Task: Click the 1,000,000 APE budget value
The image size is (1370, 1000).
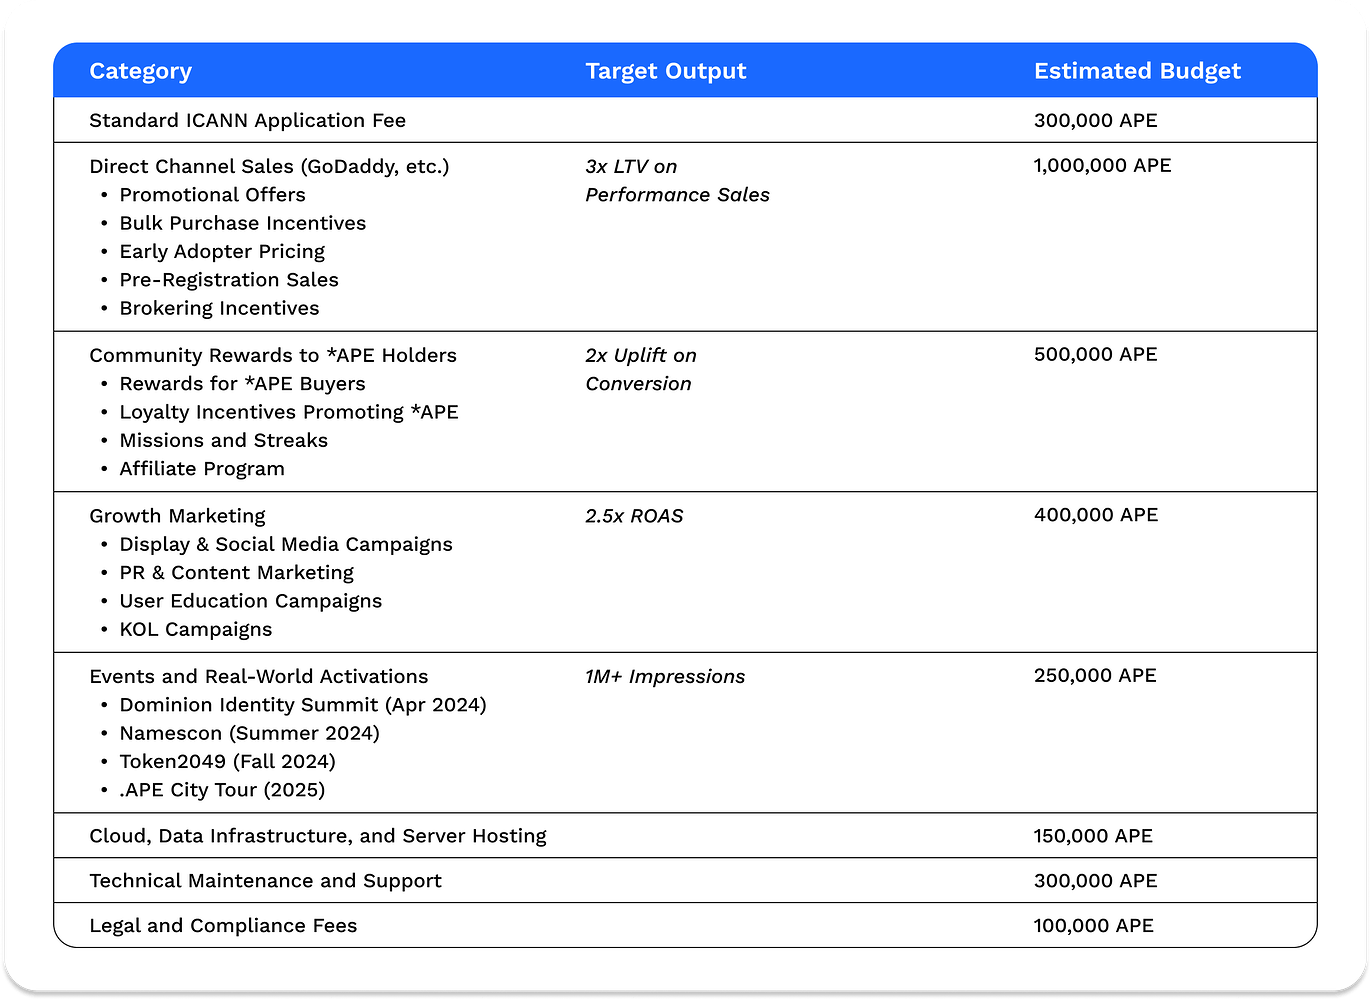Action: coord(1102,165)
